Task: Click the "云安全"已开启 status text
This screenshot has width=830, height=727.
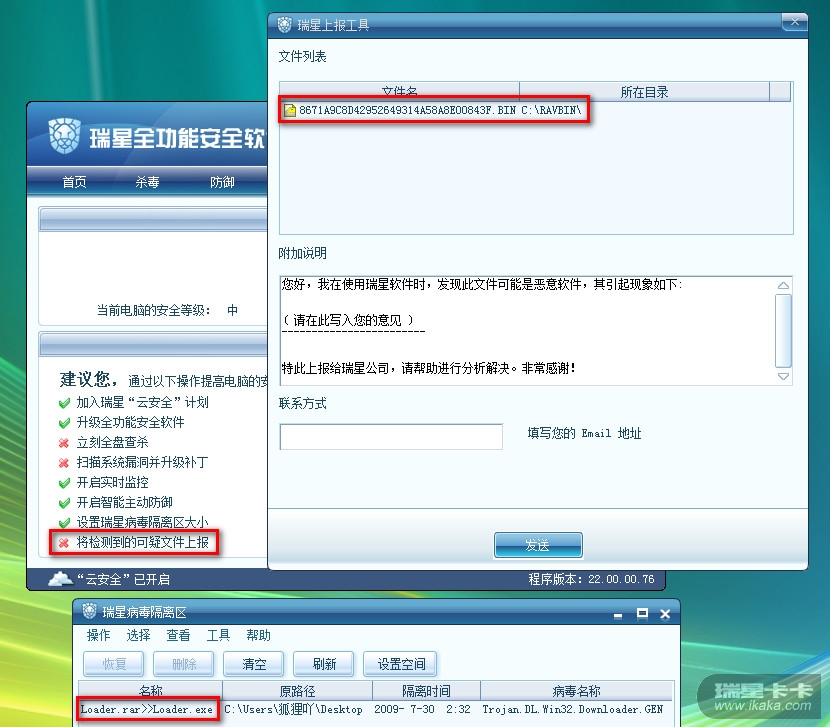Action: (x=123, y=579)
